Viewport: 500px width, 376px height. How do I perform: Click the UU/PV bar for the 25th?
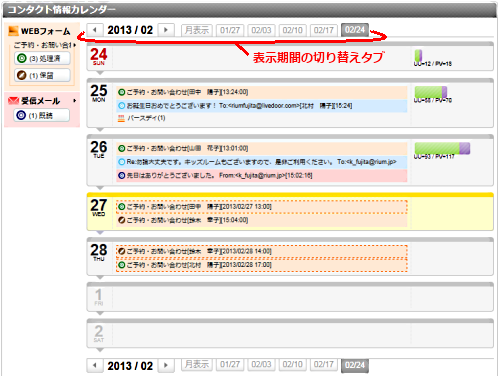[431, 92]
